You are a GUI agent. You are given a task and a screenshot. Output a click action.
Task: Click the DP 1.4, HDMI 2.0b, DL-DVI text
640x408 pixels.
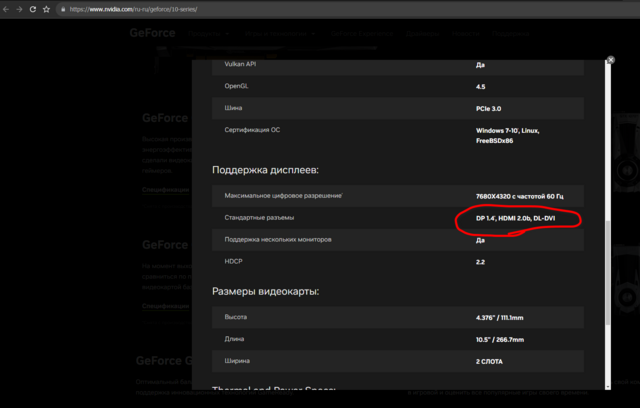(x=518, y=217)
